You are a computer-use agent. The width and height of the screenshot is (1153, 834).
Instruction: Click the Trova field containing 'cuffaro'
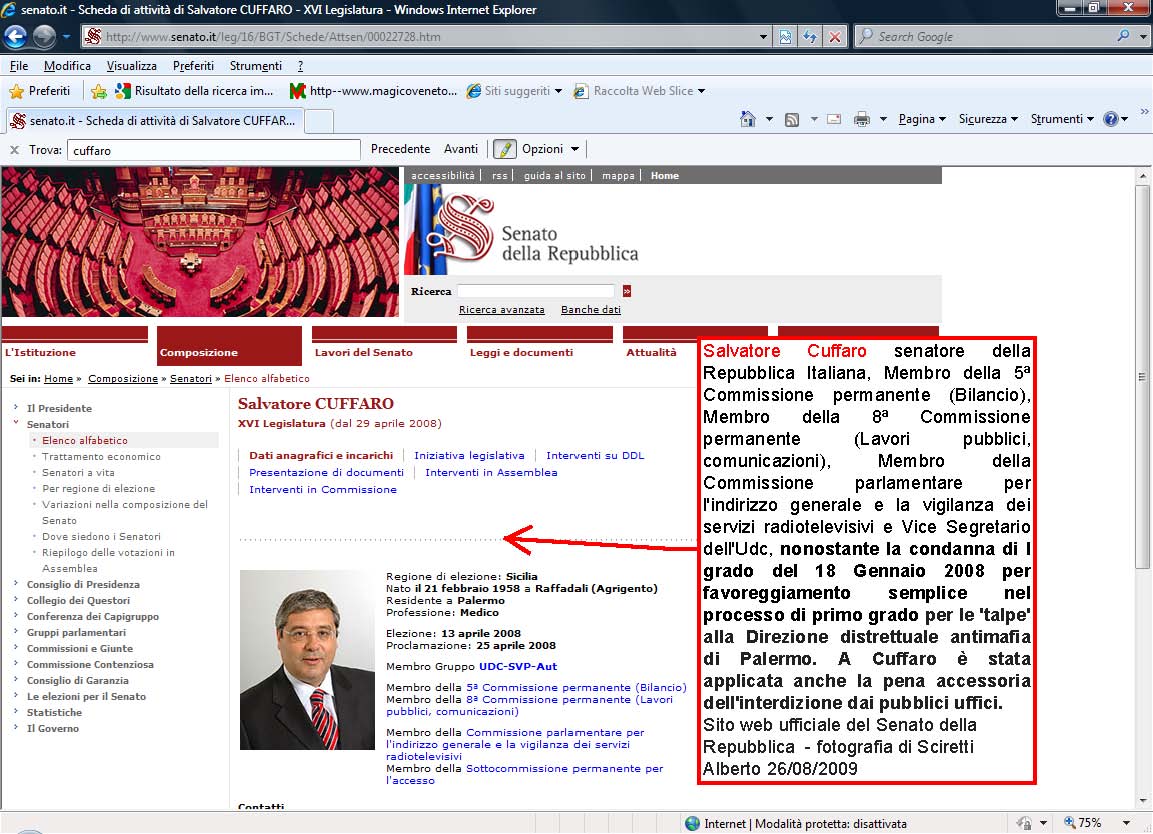pos(213,150)
